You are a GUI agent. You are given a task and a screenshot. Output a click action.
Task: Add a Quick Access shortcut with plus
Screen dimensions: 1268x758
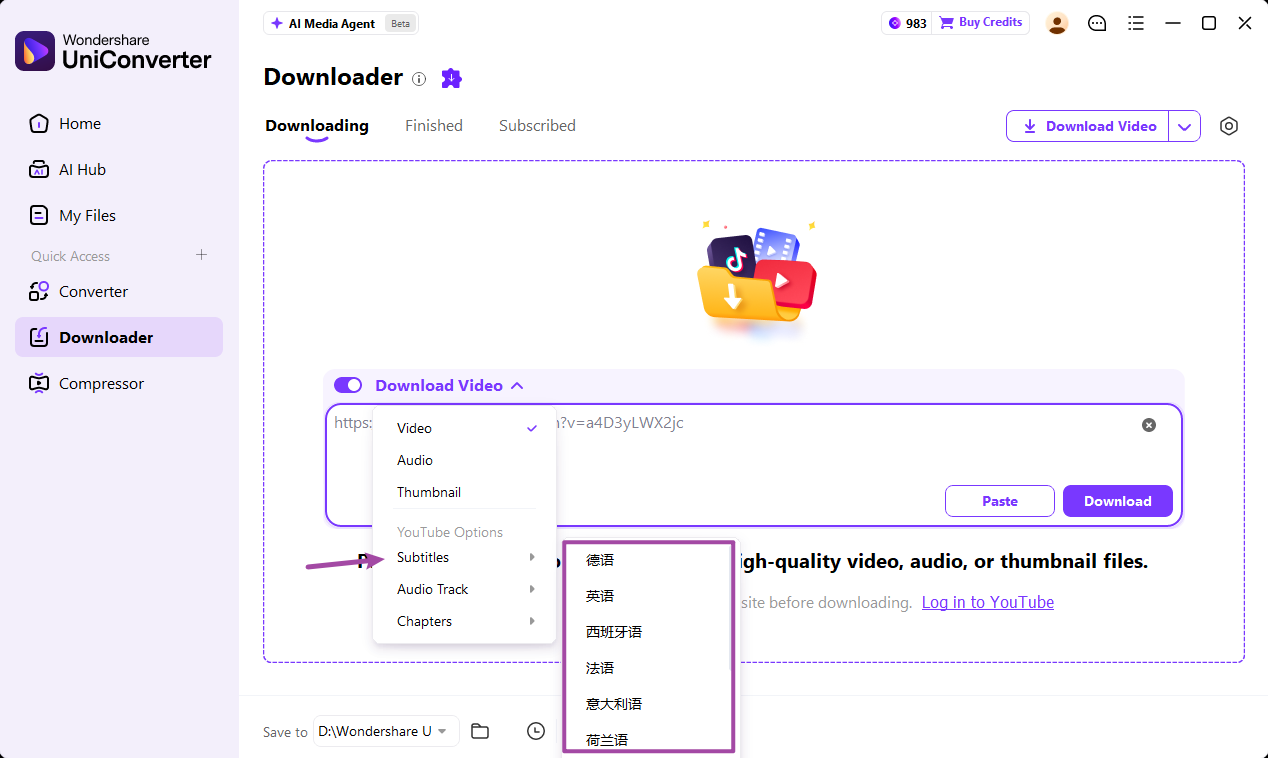coord(201,255)
